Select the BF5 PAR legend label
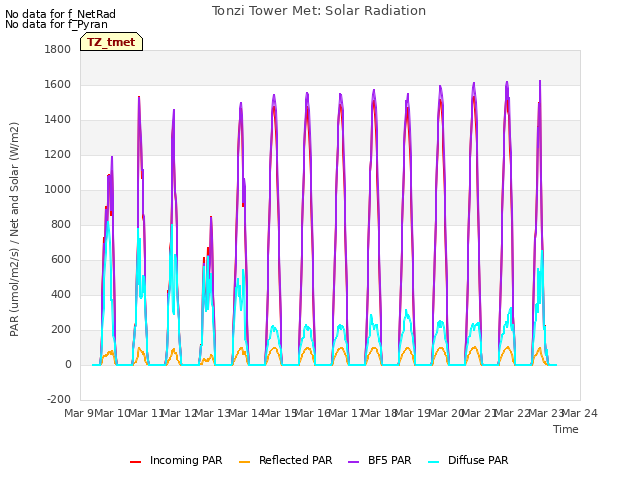 pyautogui.click(x=390, y=460)
